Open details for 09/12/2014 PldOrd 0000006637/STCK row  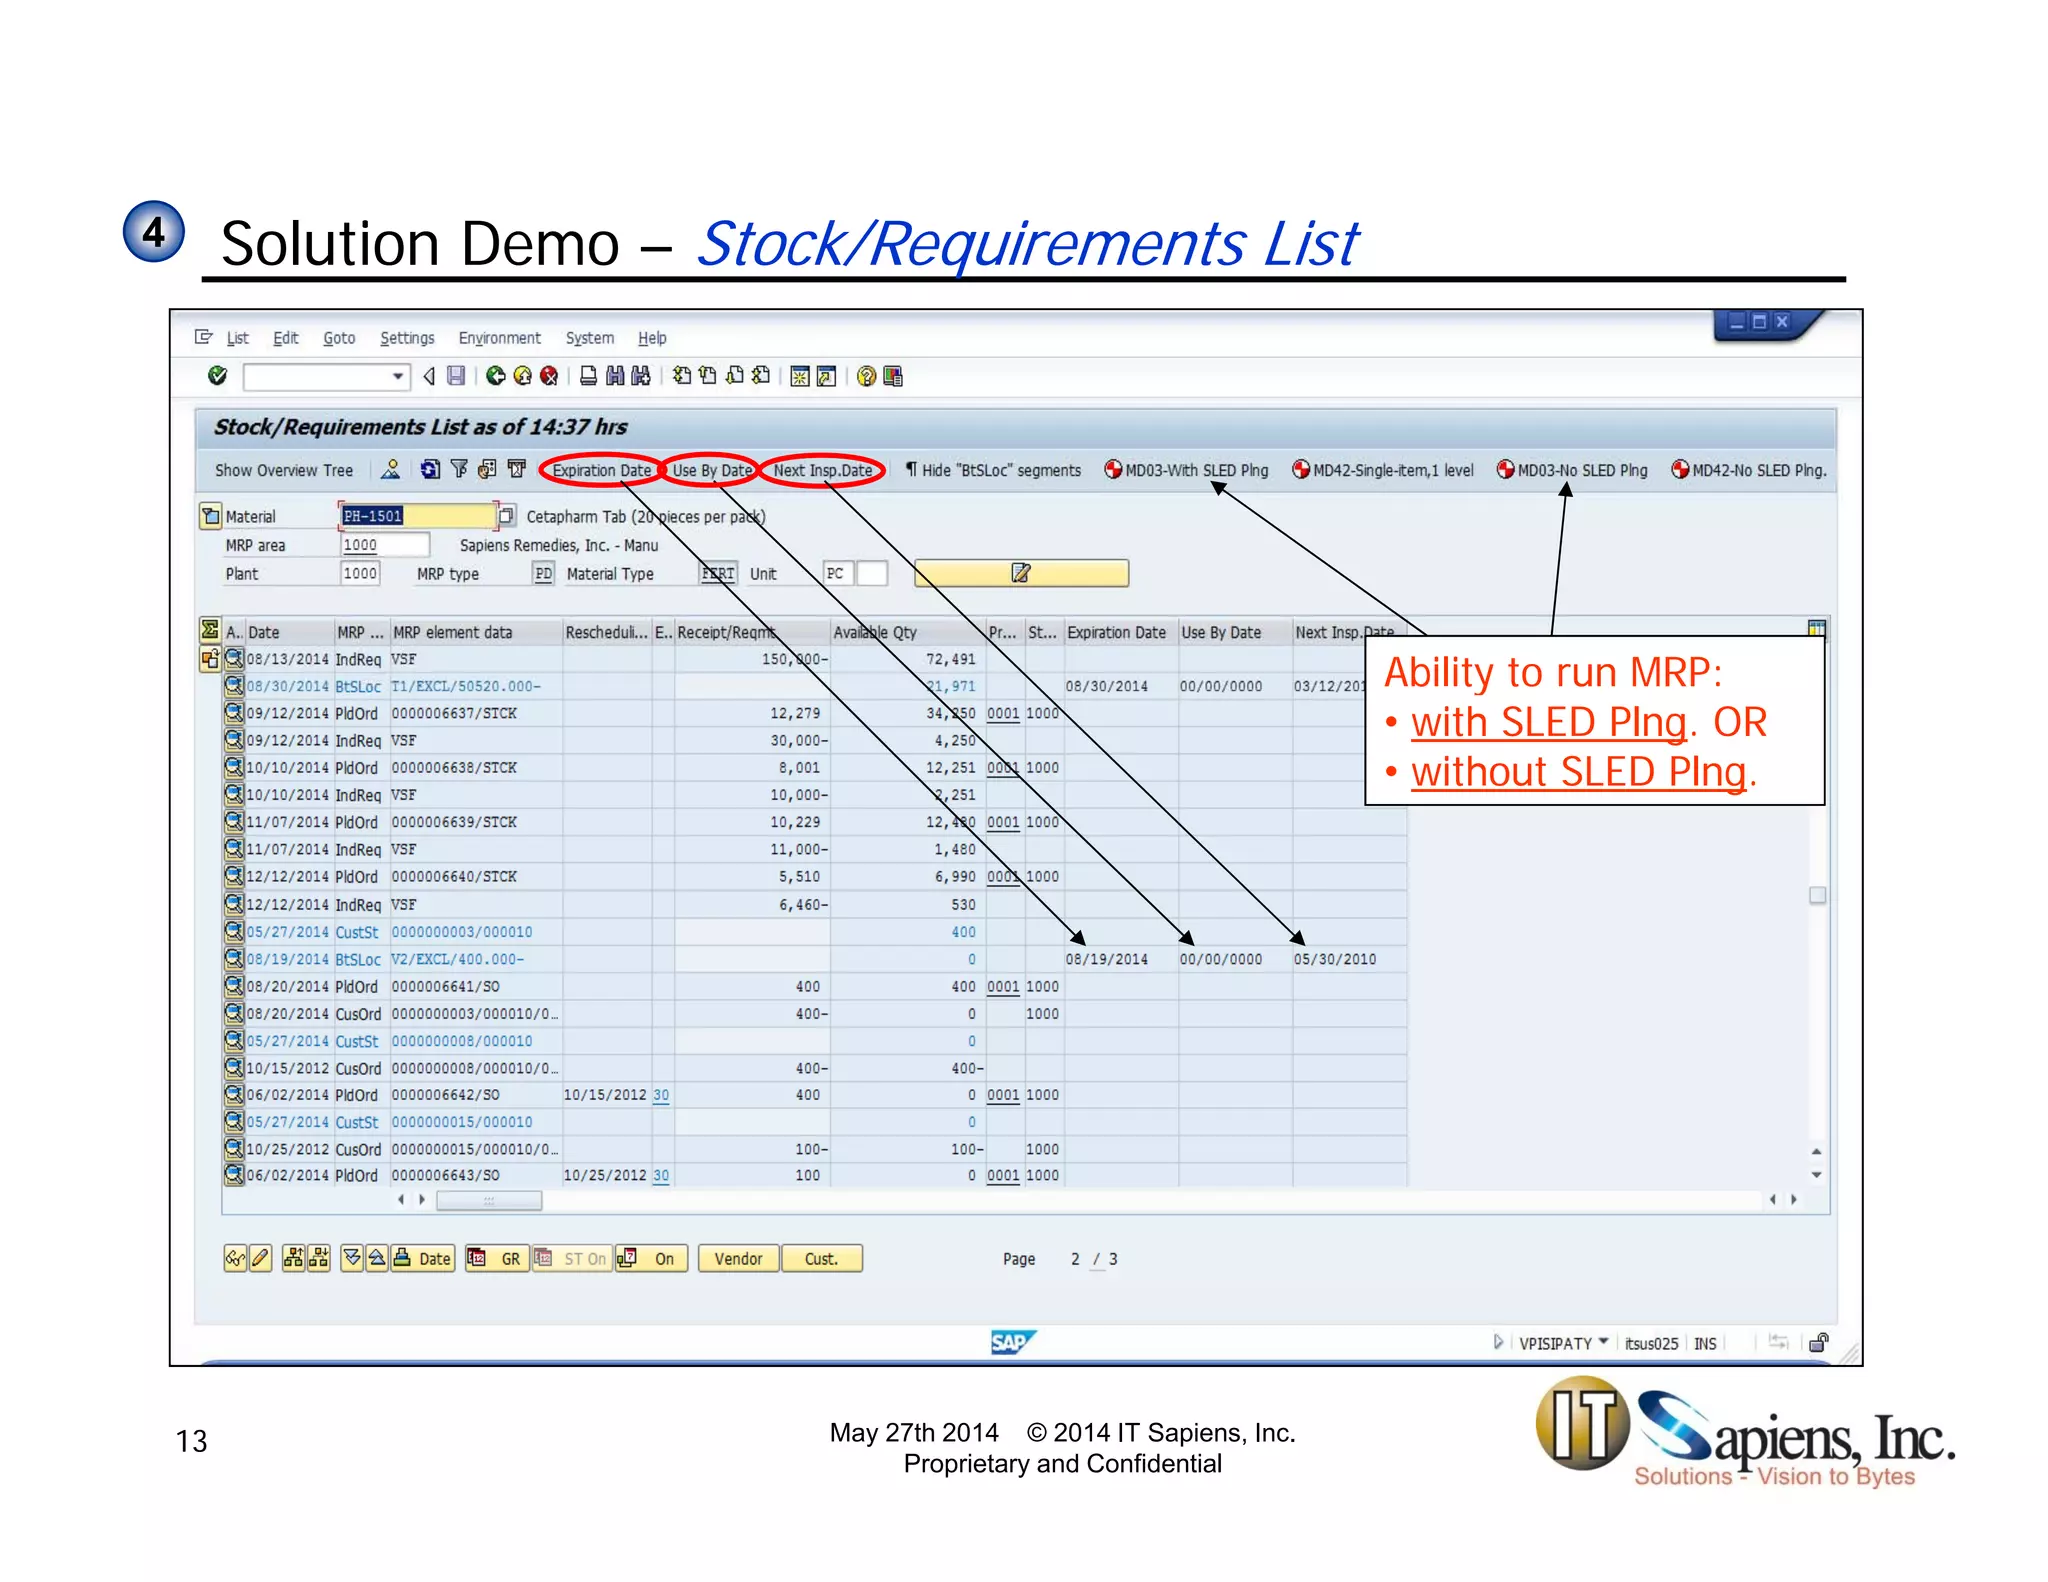pos(234,713)
